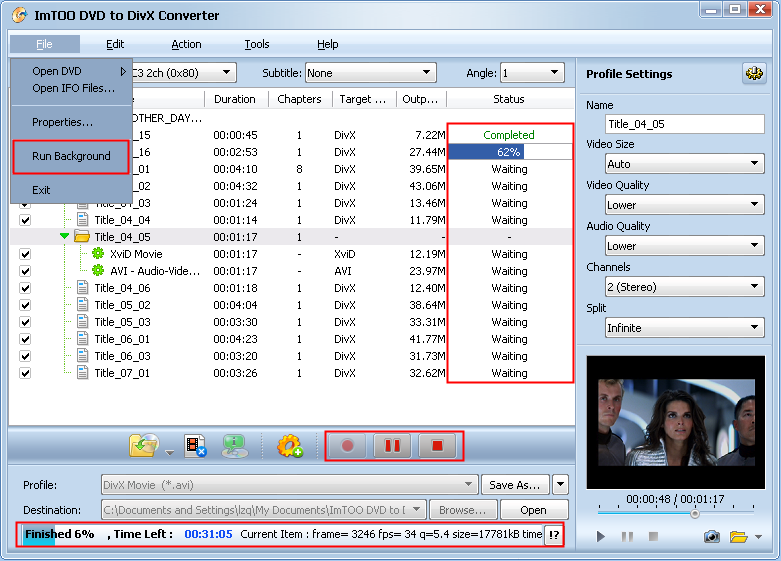
Task: Stop the preview video player
Action: click(x=653, y=536)
